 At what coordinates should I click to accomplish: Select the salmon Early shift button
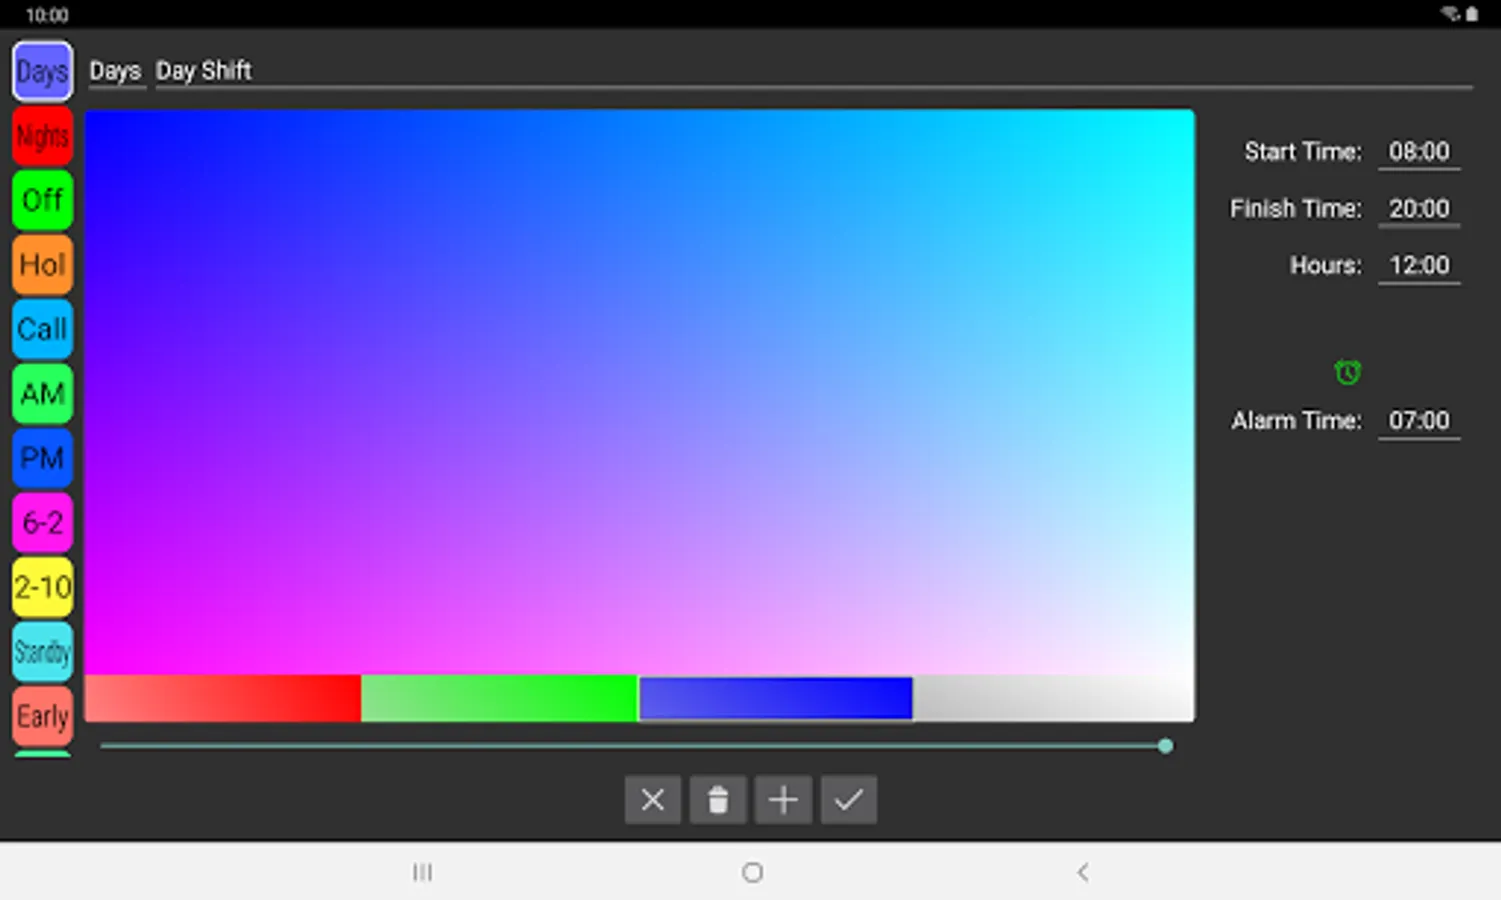[x=42, y=716]
